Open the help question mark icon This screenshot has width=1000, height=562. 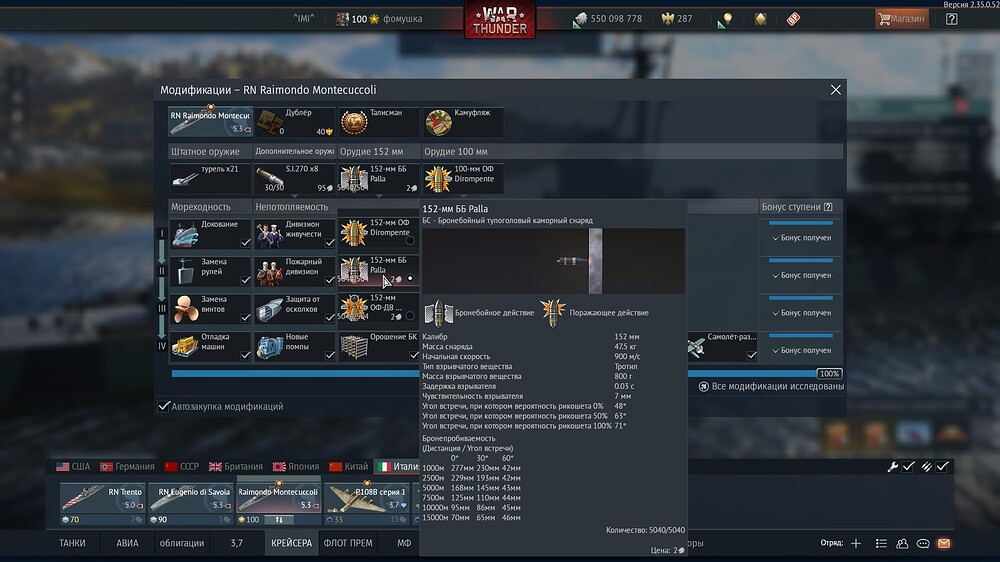952,19
